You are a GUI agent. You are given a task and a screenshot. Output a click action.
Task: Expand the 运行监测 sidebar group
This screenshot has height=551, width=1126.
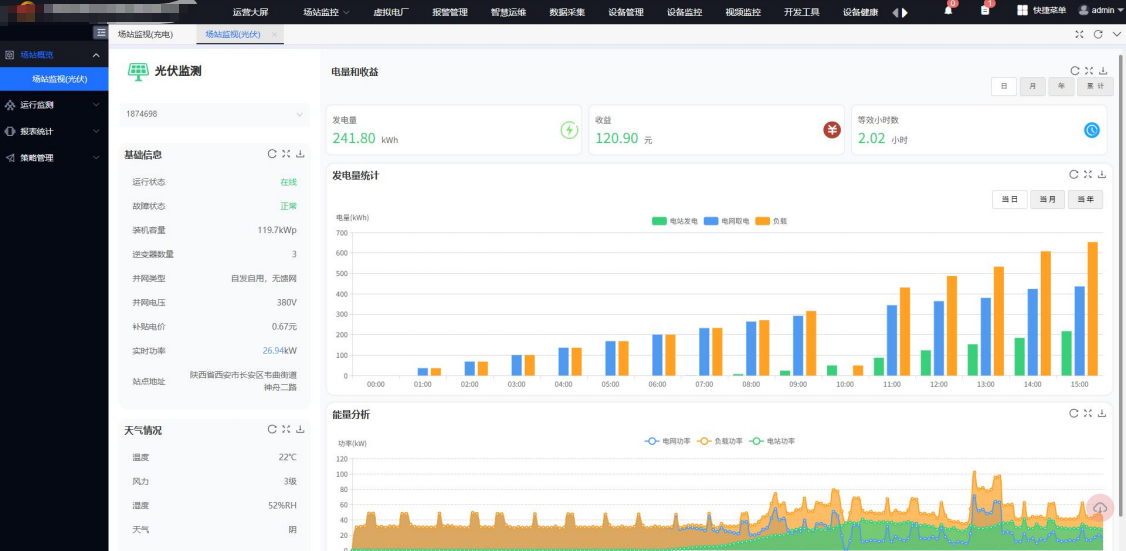click(x=54, y=105)
